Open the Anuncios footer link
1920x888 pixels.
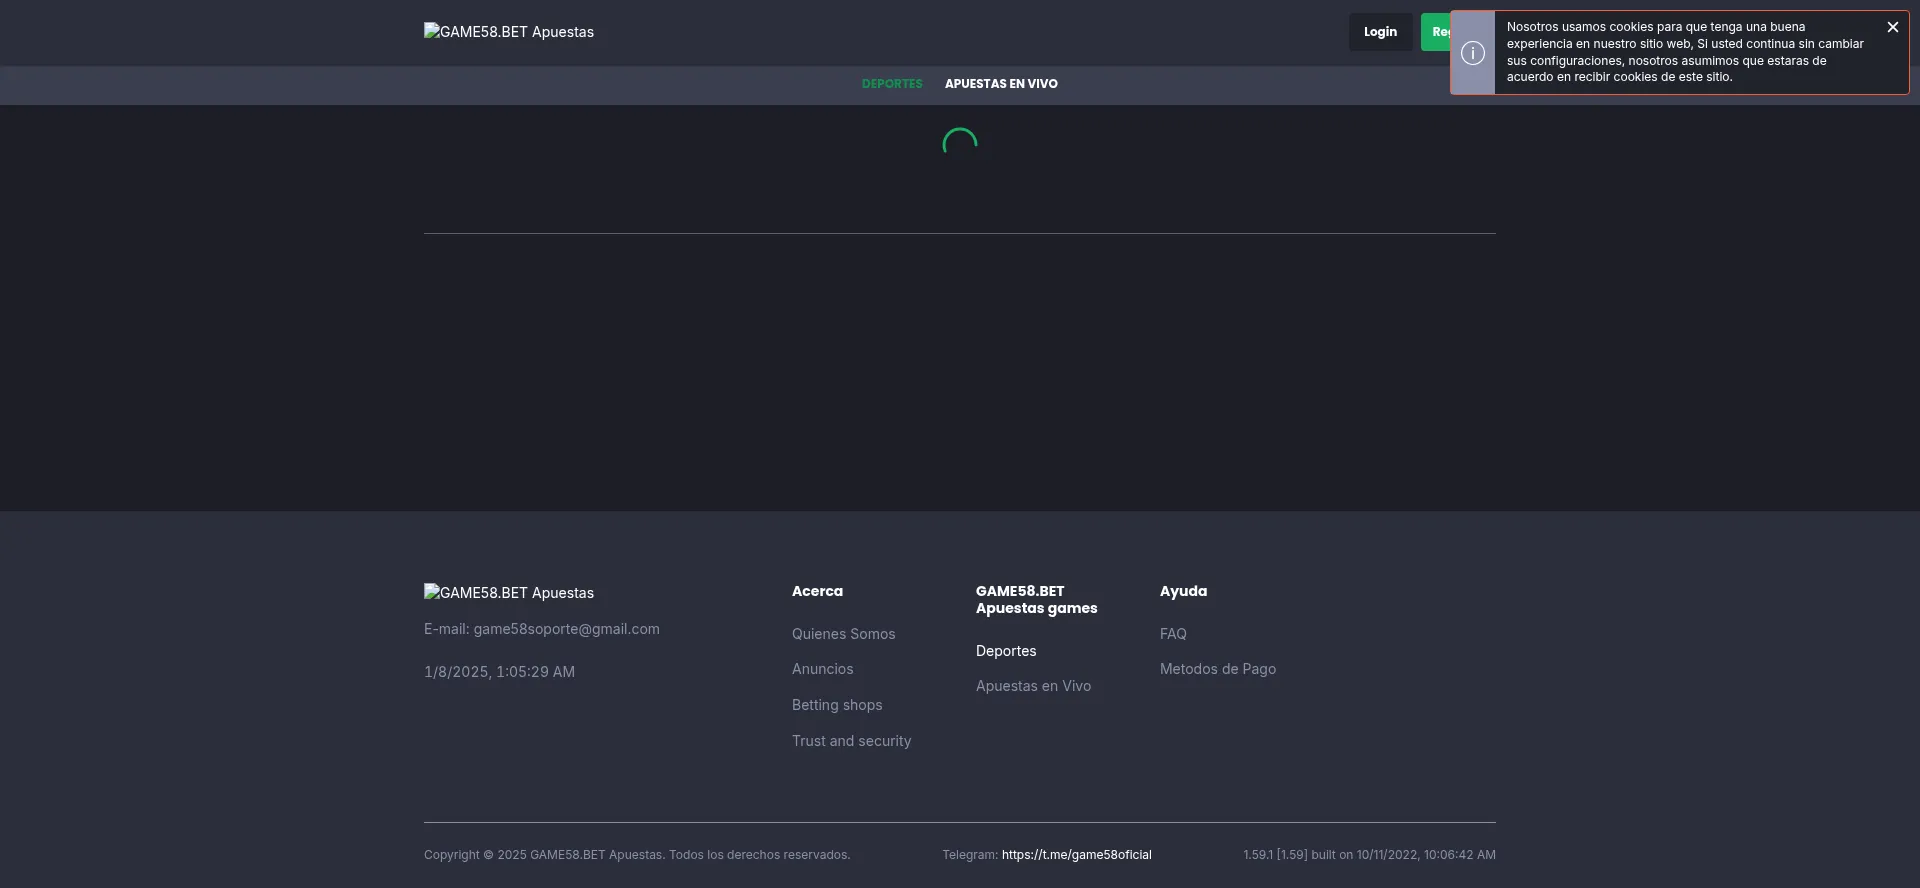point(822,669)
